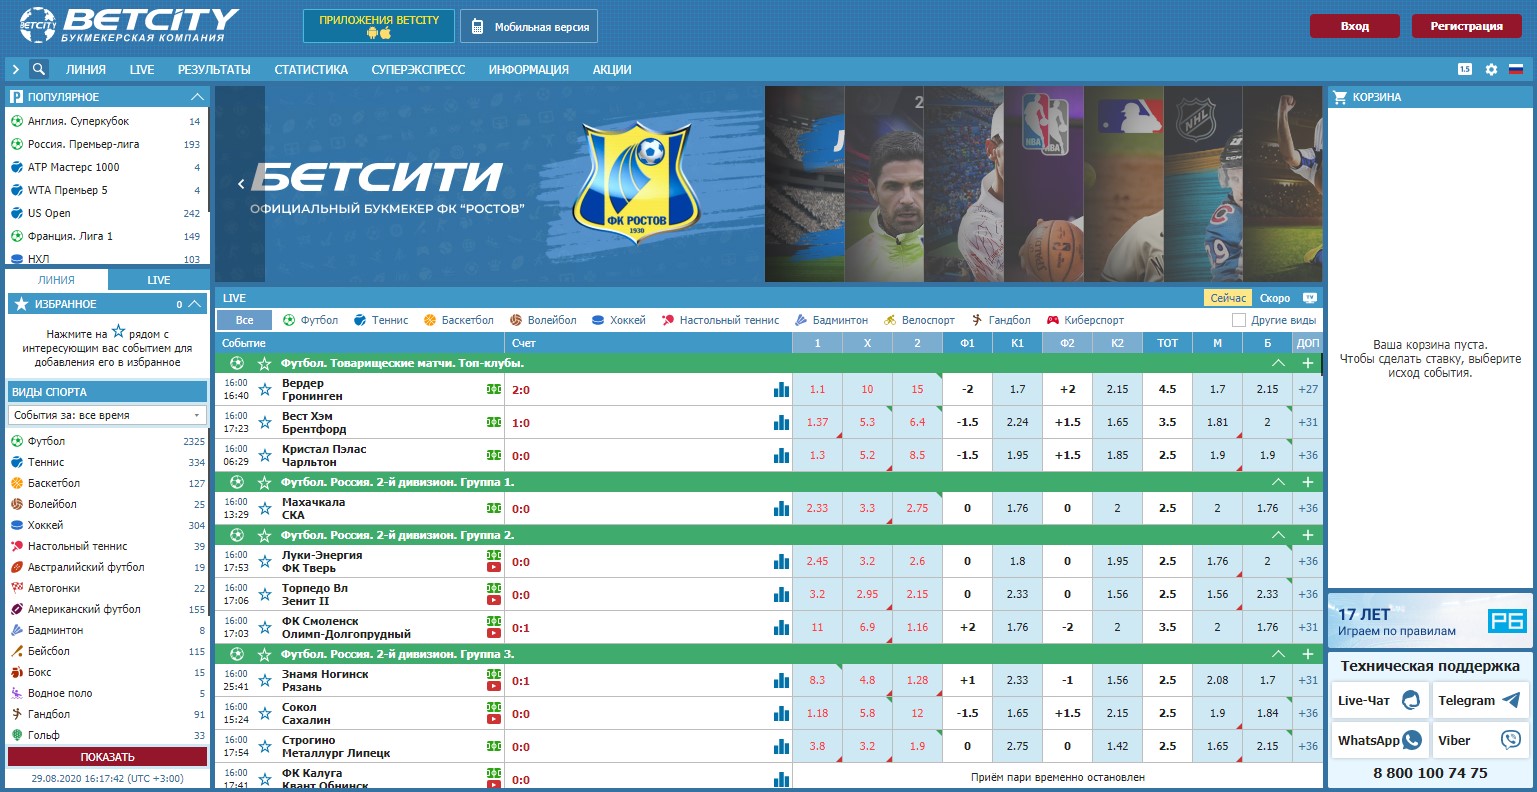This screenshot has width=1537, height=792.
Task: Collapse Россия 2-й дивизион Группа 3 group
Action: click(1277, 654)
